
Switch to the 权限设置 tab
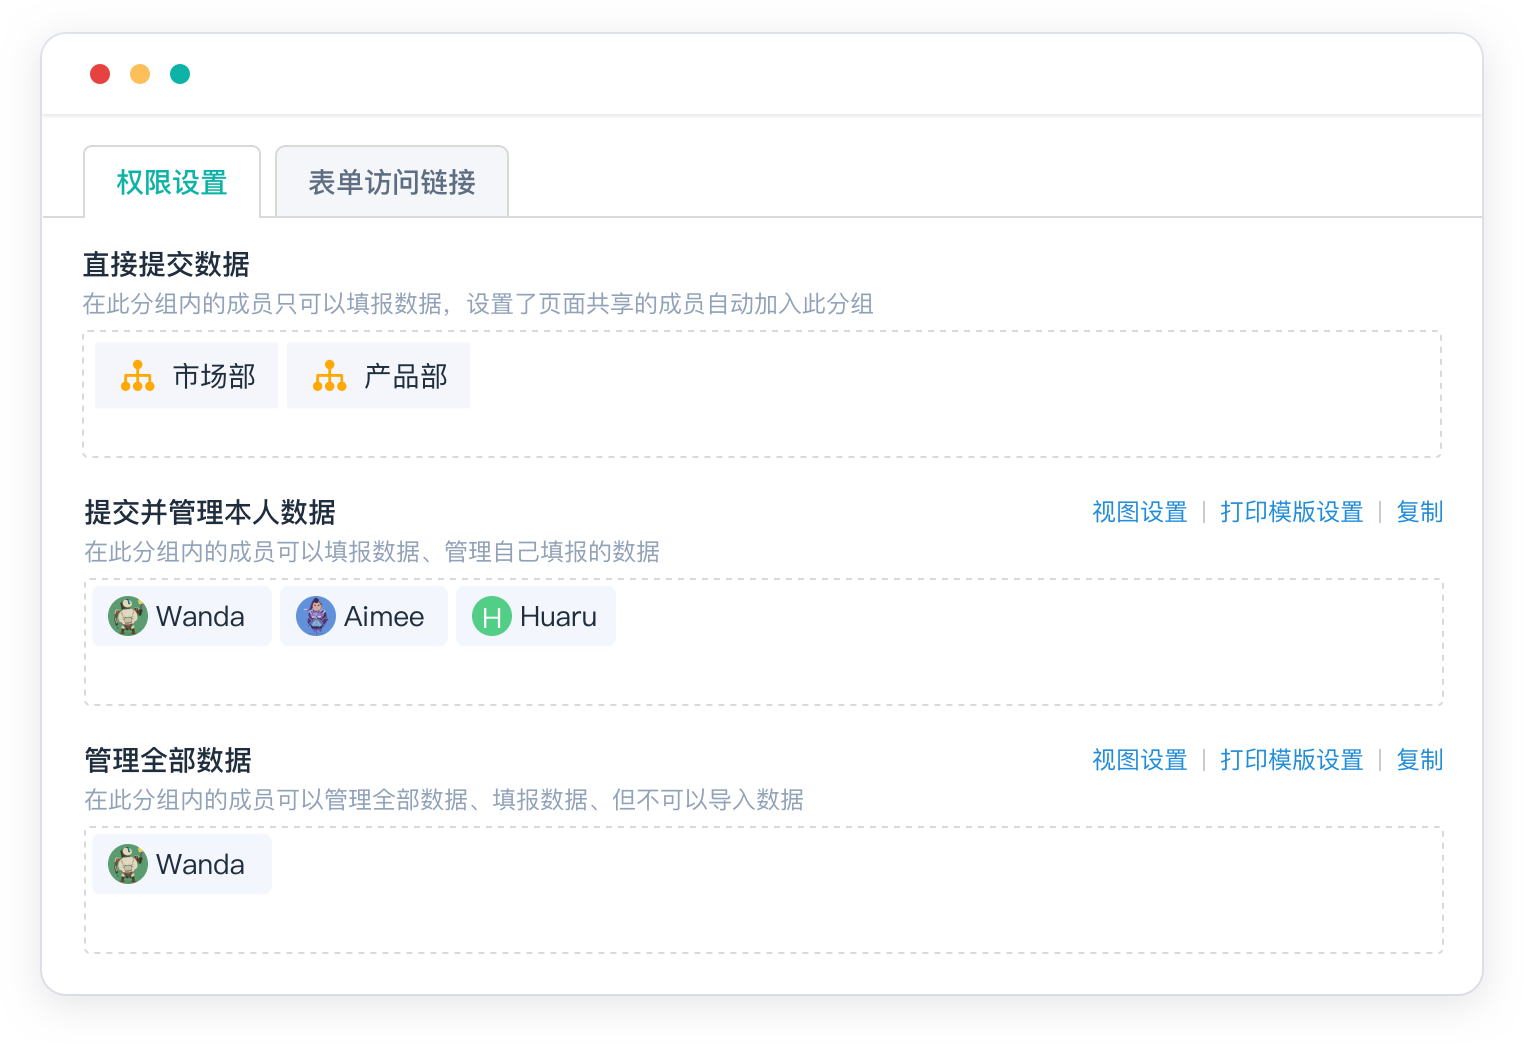pyautogui.click(x=172, y=182)
